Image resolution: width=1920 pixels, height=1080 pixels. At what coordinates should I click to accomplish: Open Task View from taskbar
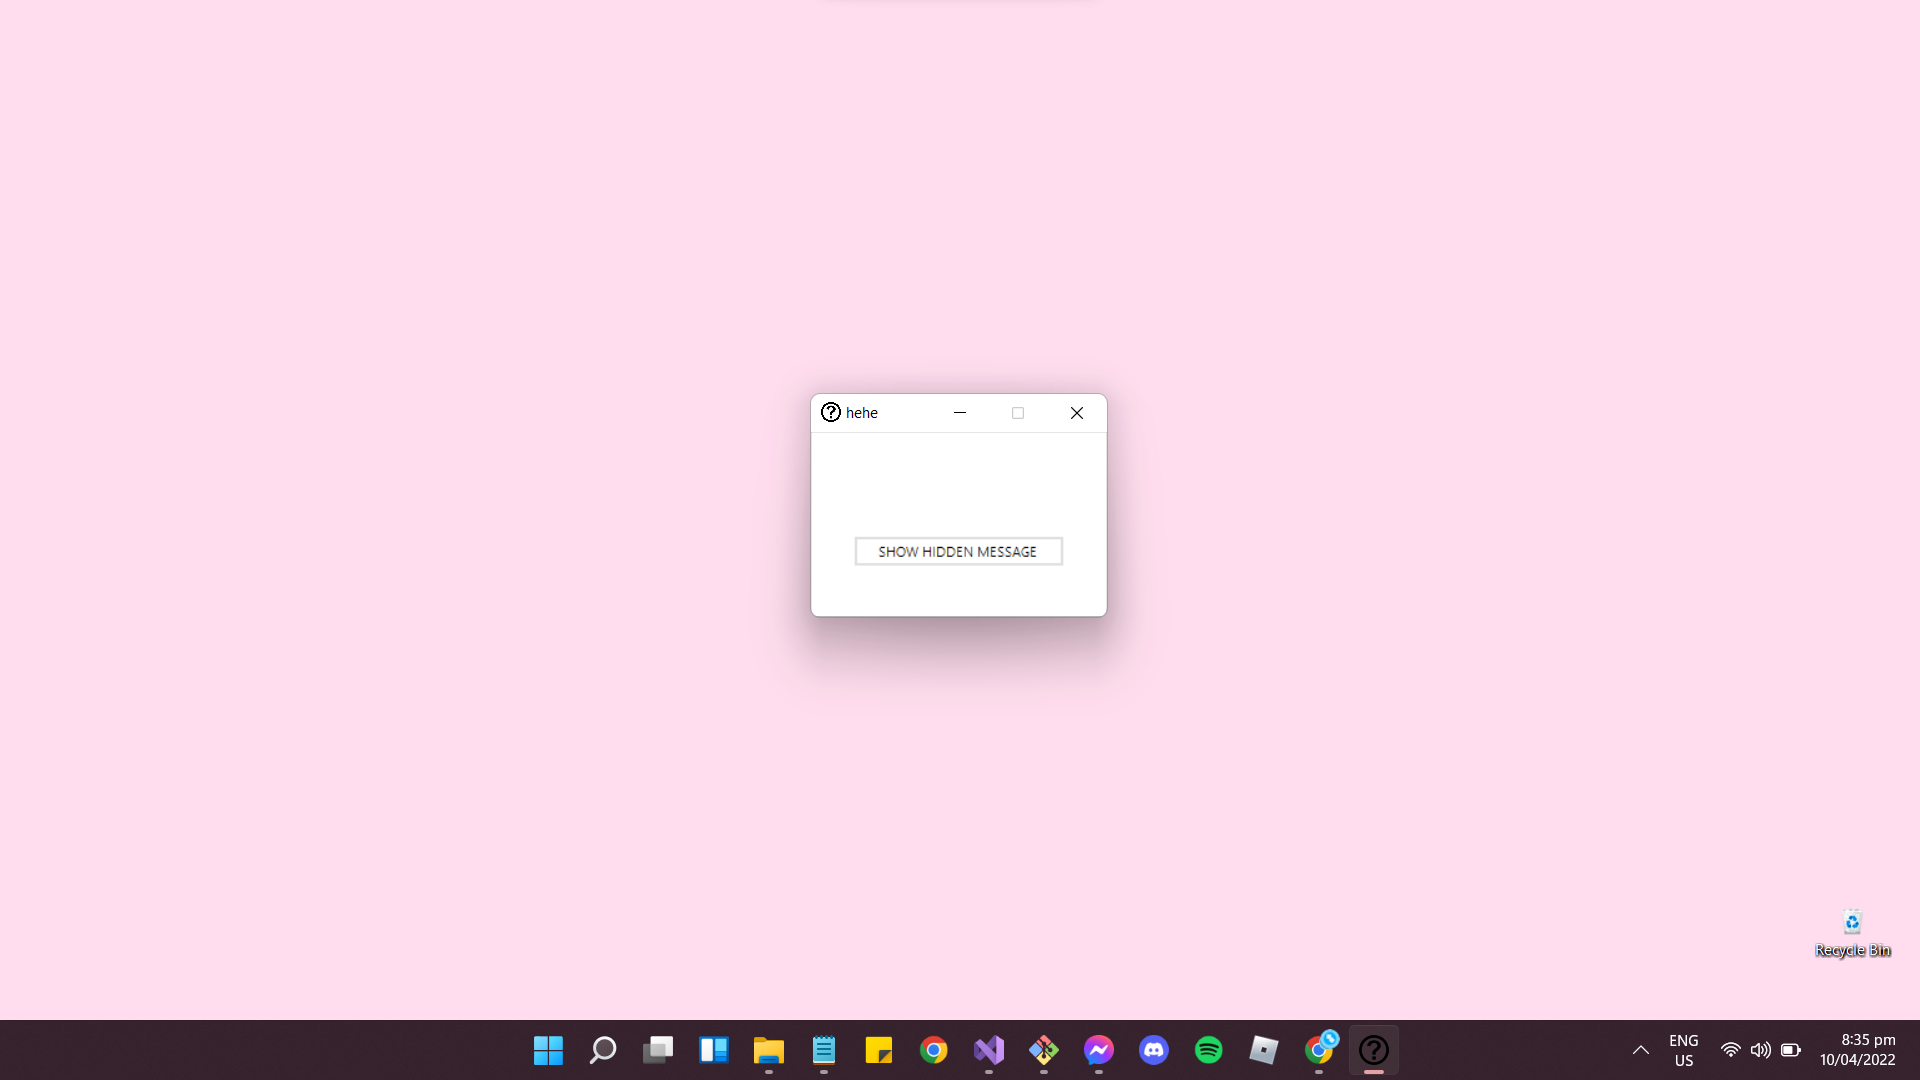click(658, 1050)
